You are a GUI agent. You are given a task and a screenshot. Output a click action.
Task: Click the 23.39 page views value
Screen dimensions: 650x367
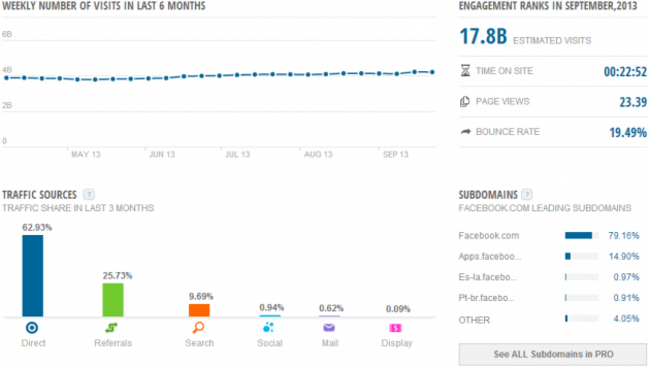point(633,102)
